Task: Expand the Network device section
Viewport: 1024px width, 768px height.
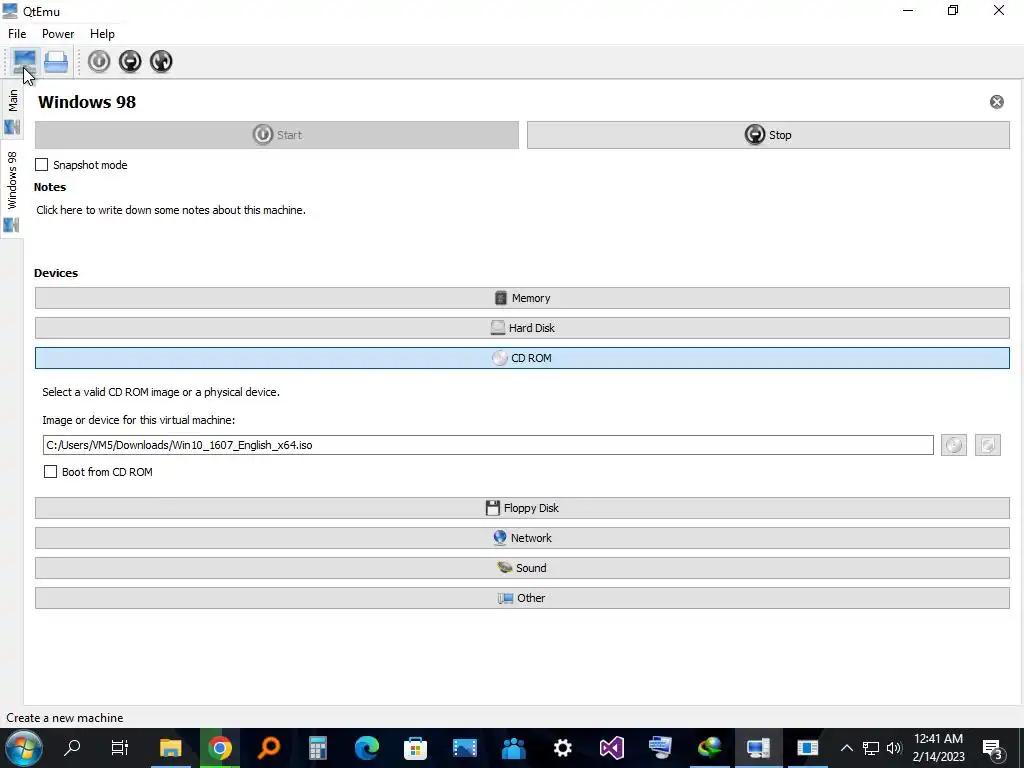Action: point(522,538)
